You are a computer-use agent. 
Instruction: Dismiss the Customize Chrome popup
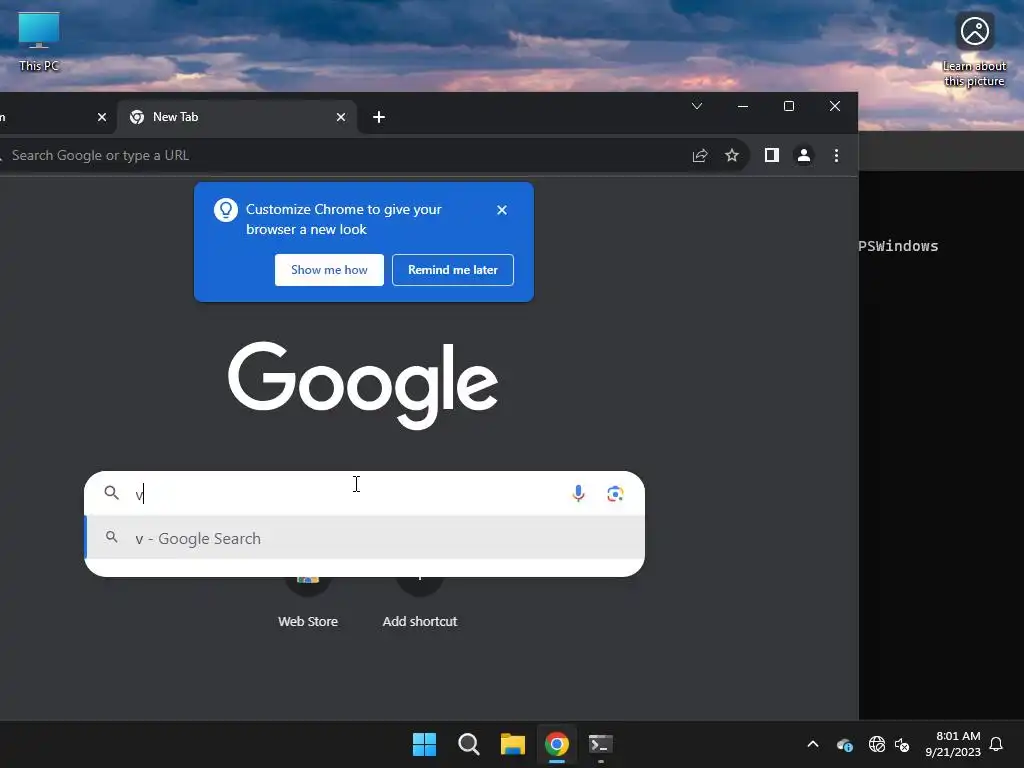(502, 210)
